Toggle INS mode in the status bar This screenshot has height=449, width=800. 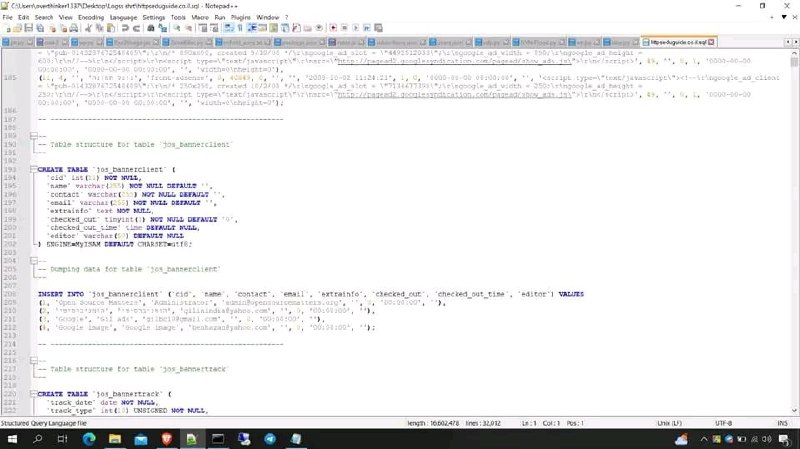(782, 423)
